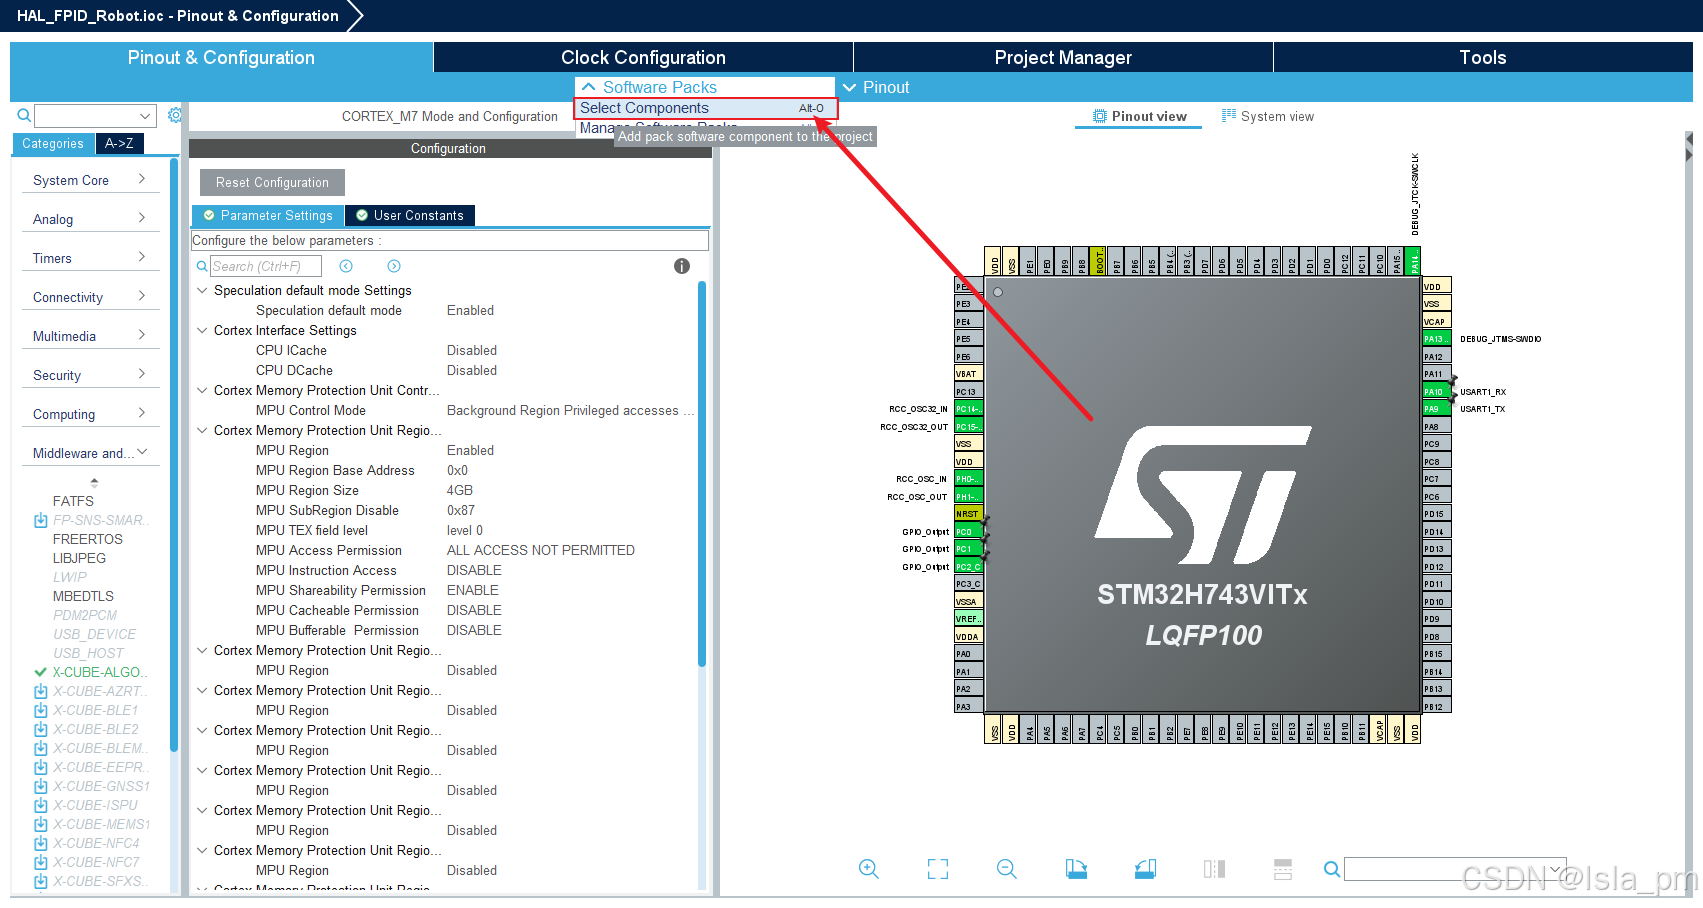Show parameter info with the i icon
Viewport: 1703px width, 908px height.
[682, 266]
